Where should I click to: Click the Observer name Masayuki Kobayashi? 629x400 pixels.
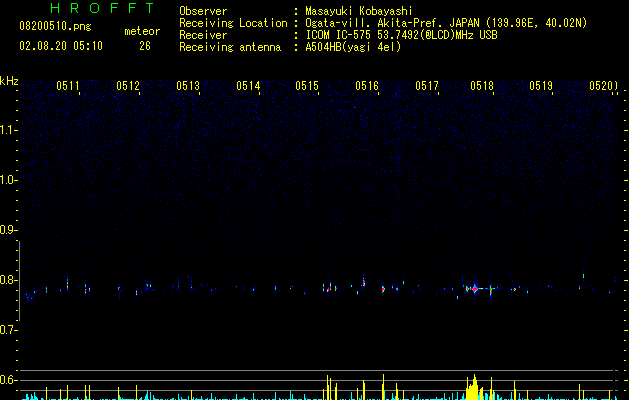359,11
